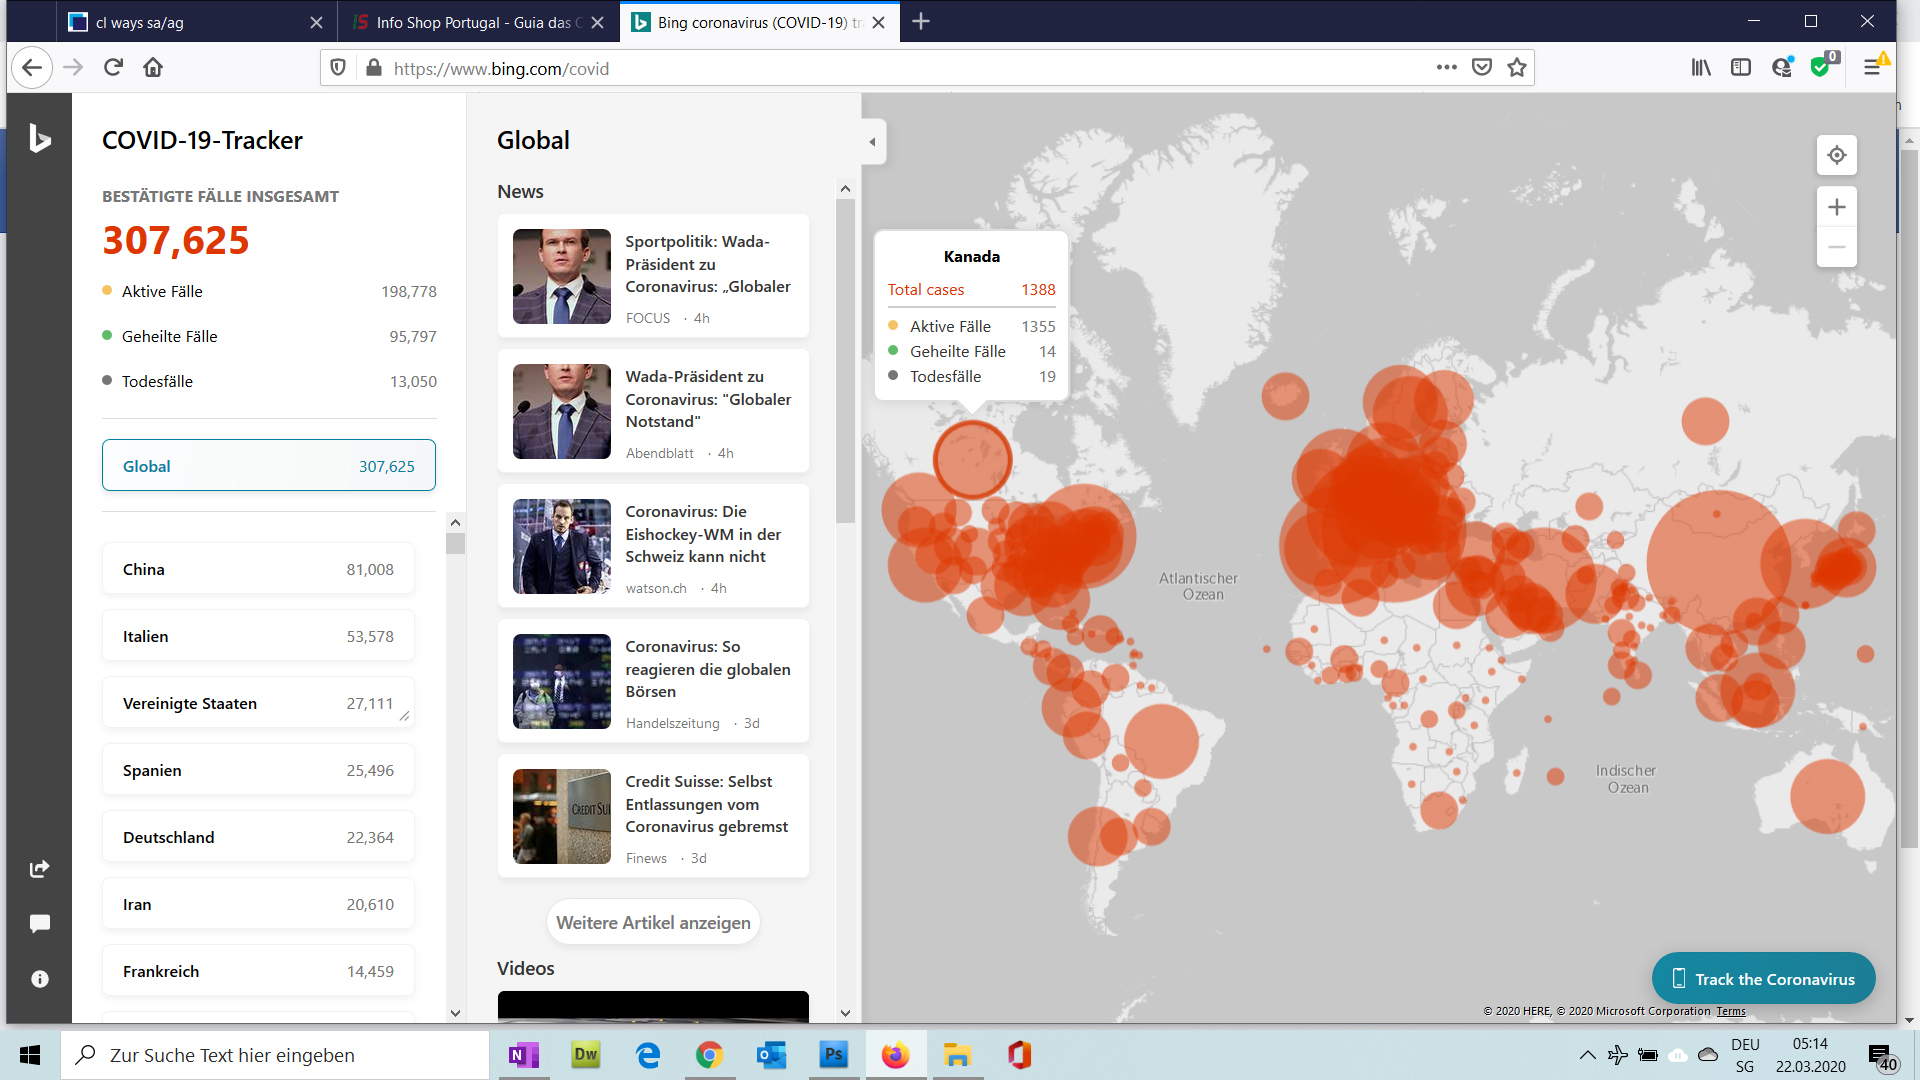
Task: Open Firefox library icon
Action: [1701, 68]
